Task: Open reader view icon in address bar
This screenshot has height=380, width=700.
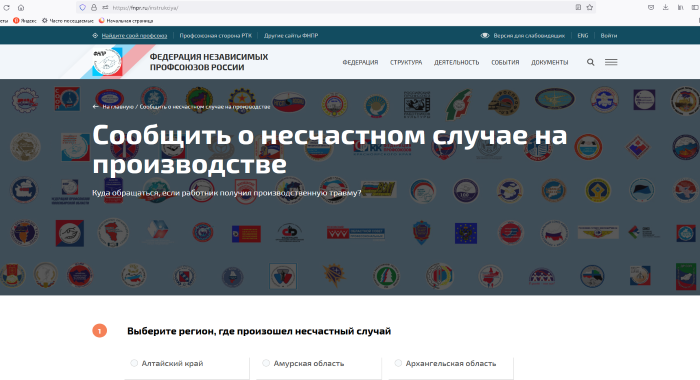Action: pos(578,7)
